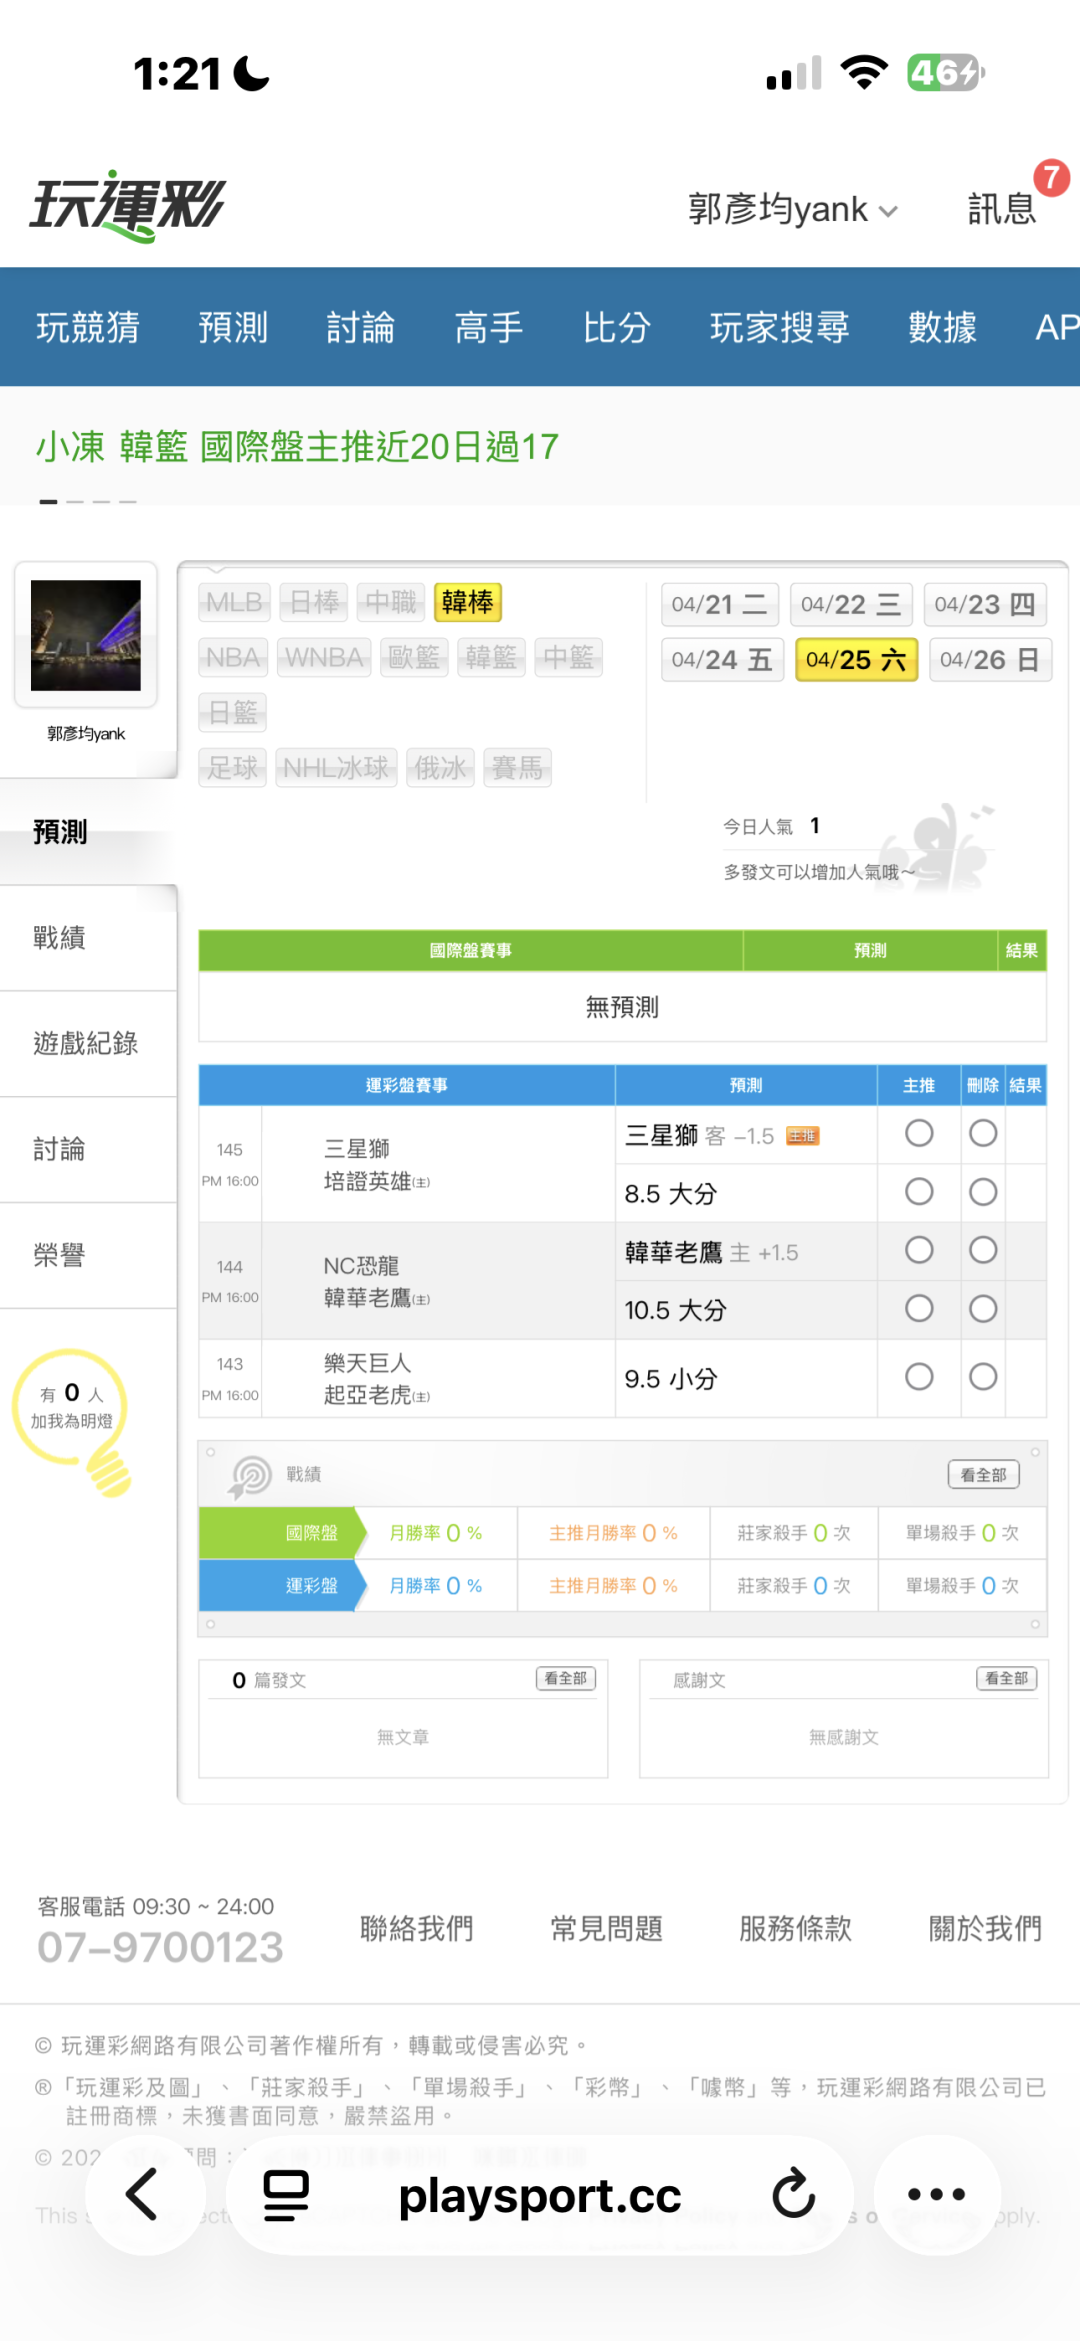Choose date 04/23 四
The image size is (1080, 2341).
pos(985,604)
